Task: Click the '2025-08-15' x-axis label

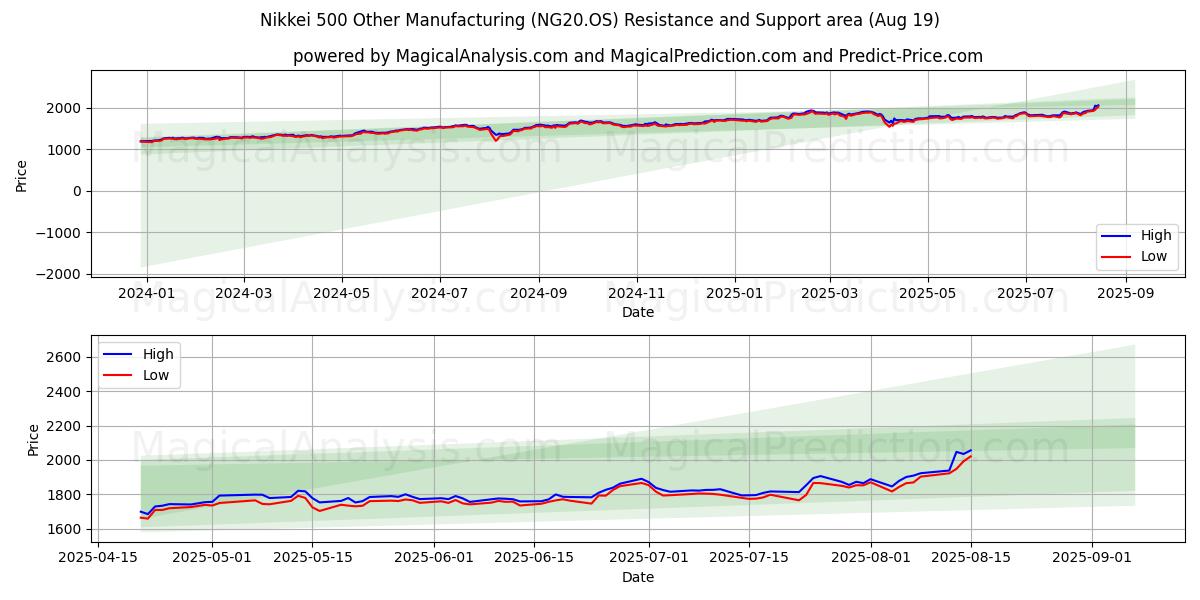Action: 972,558
